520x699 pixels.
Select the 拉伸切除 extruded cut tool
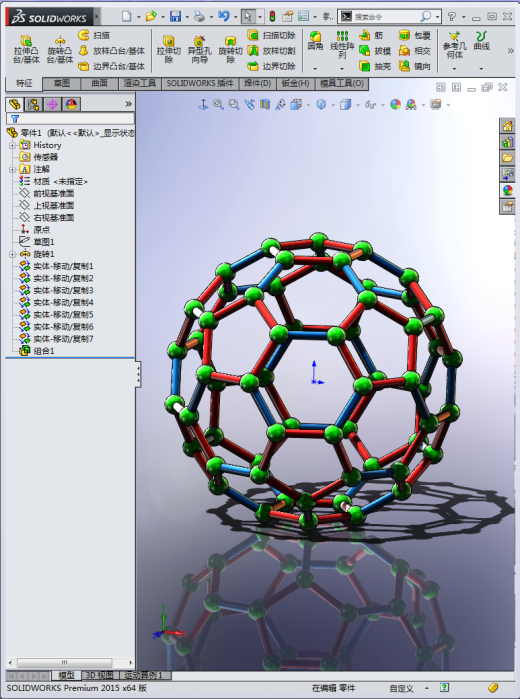[169, 49]
